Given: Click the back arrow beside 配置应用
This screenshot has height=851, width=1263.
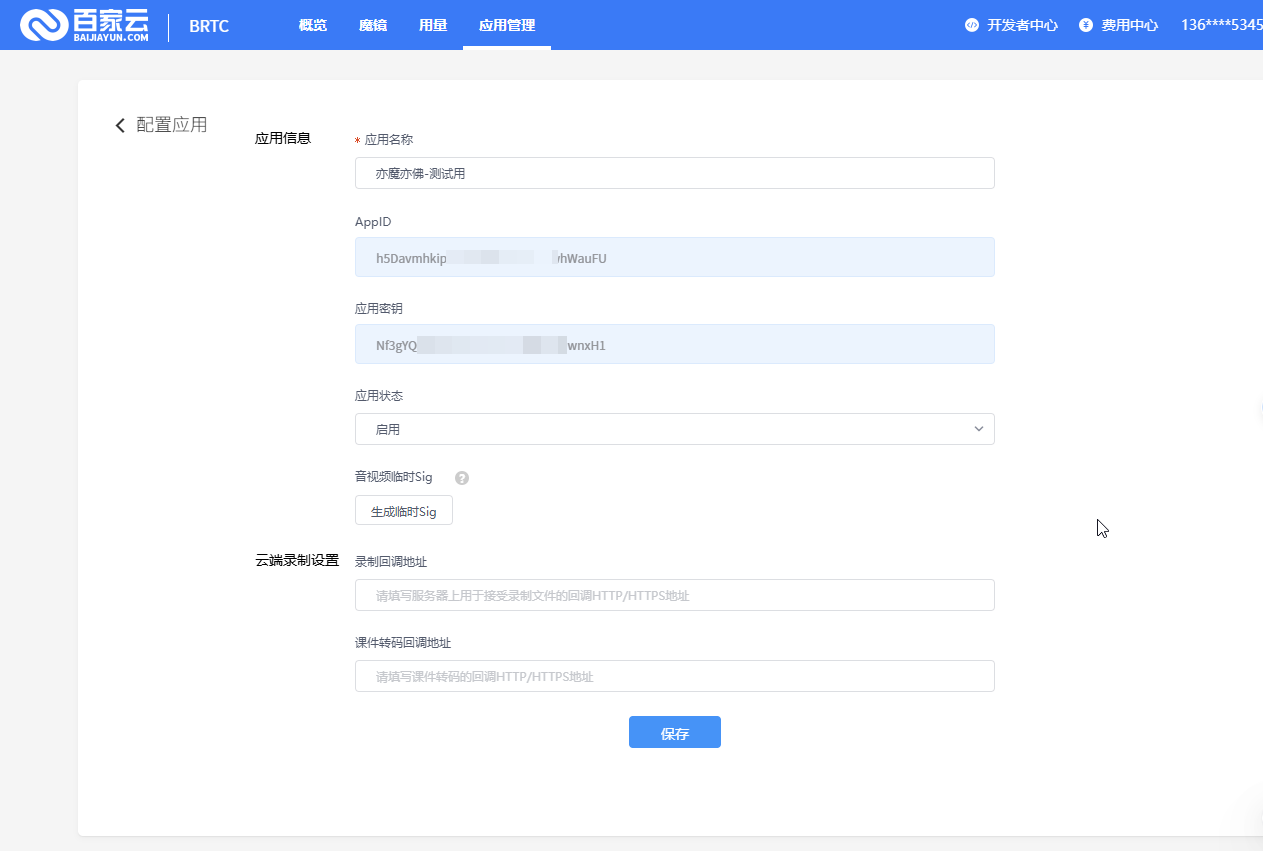Looking at the screenshot, I should point(120,125).
